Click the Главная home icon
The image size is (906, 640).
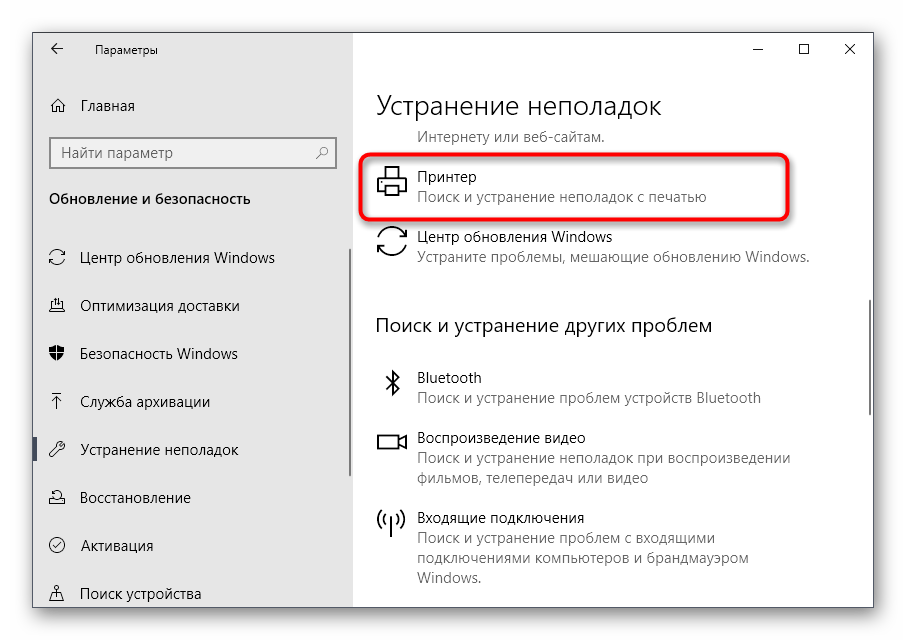click(59, 106)
